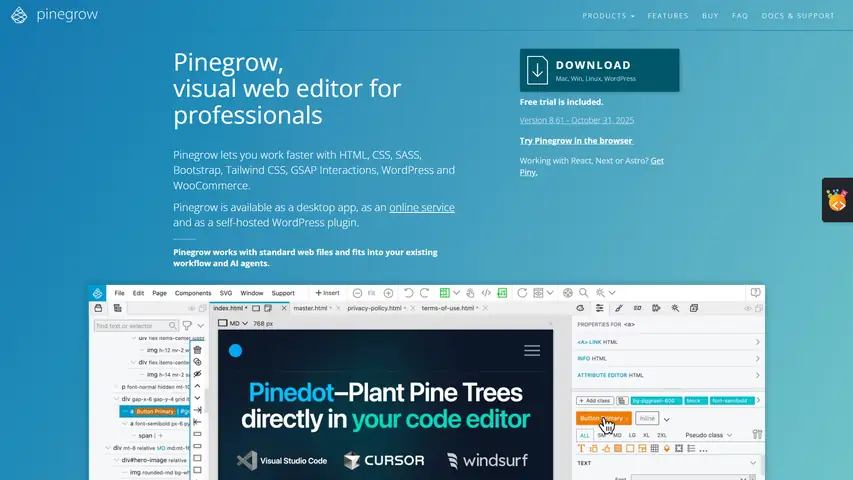
Task: Go to the Features page
Action: coord(667,16)
